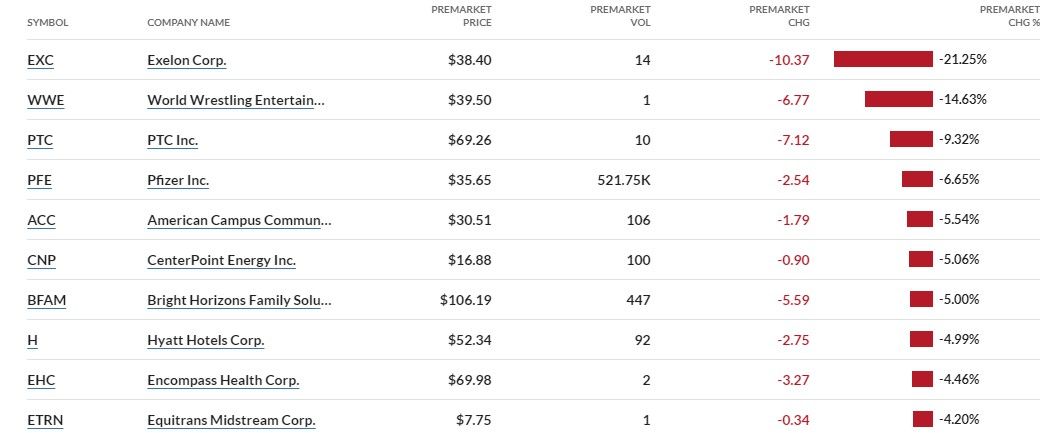
Task: Select the BFAM ticker link
Action: pos(45,300)
